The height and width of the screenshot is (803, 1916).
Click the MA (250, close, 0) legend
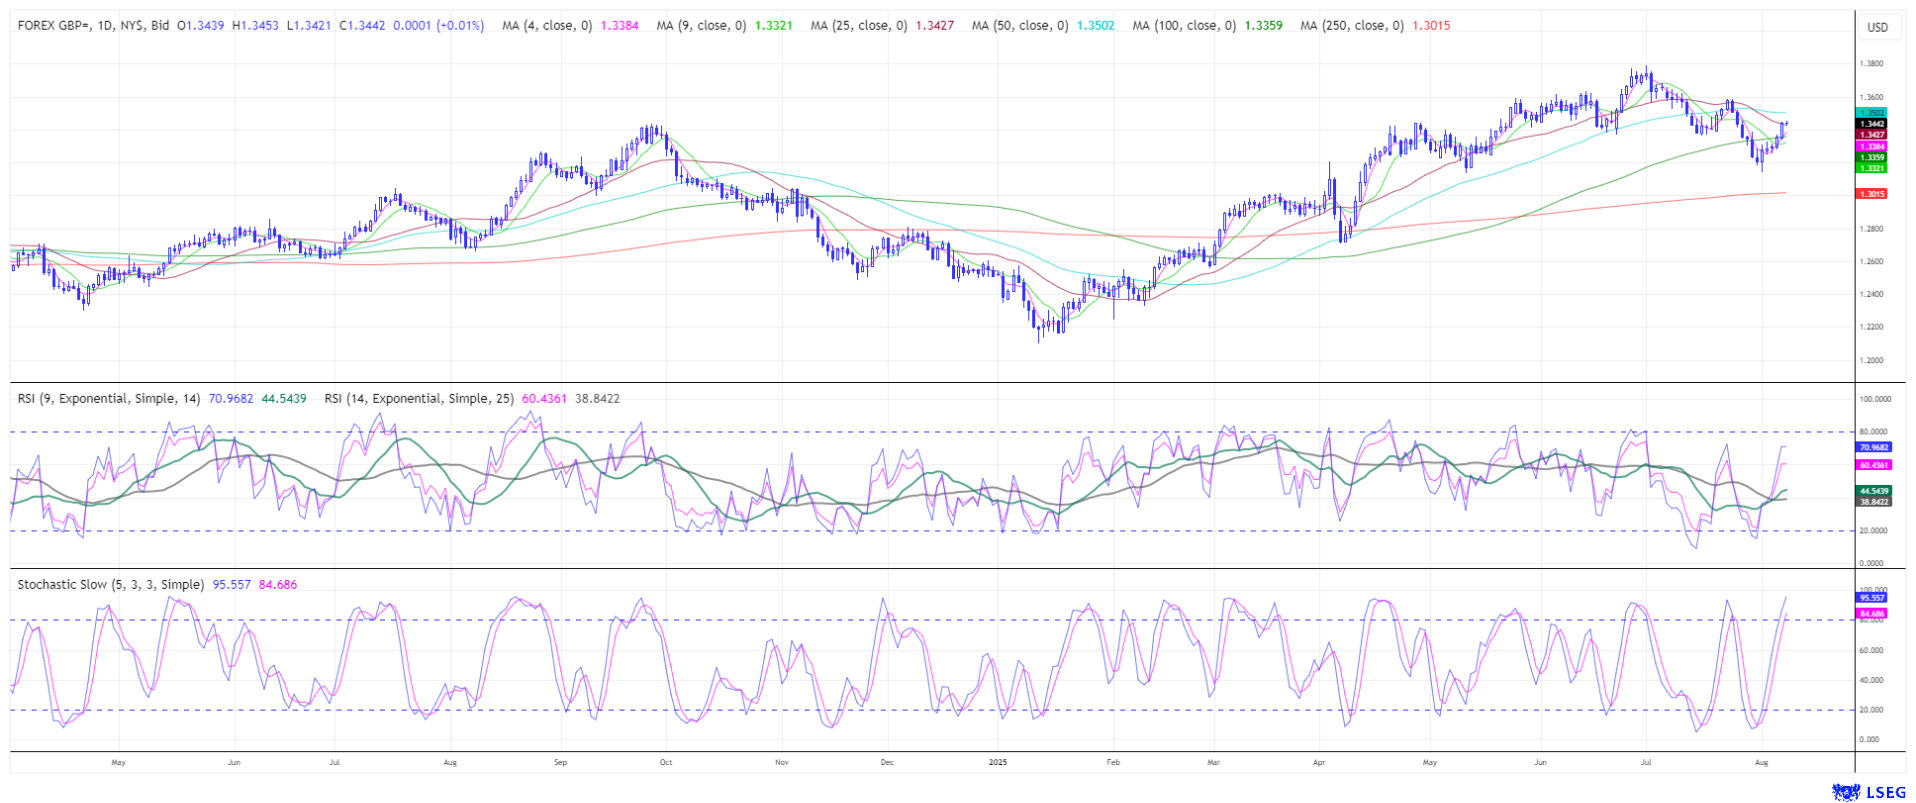coord(1351,25)
